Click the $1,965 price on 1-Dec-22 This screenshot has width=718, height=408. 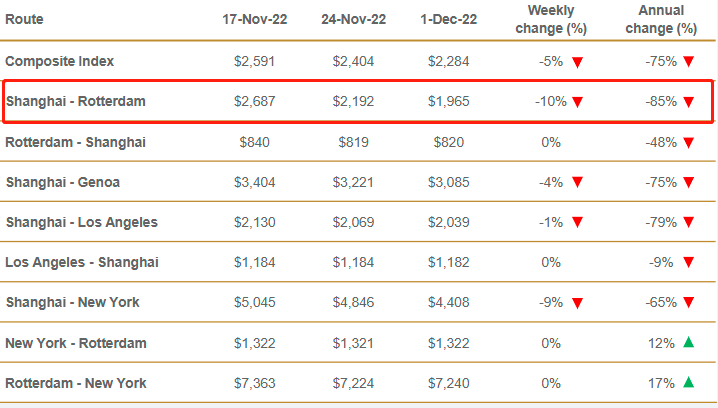pos(448,101)
